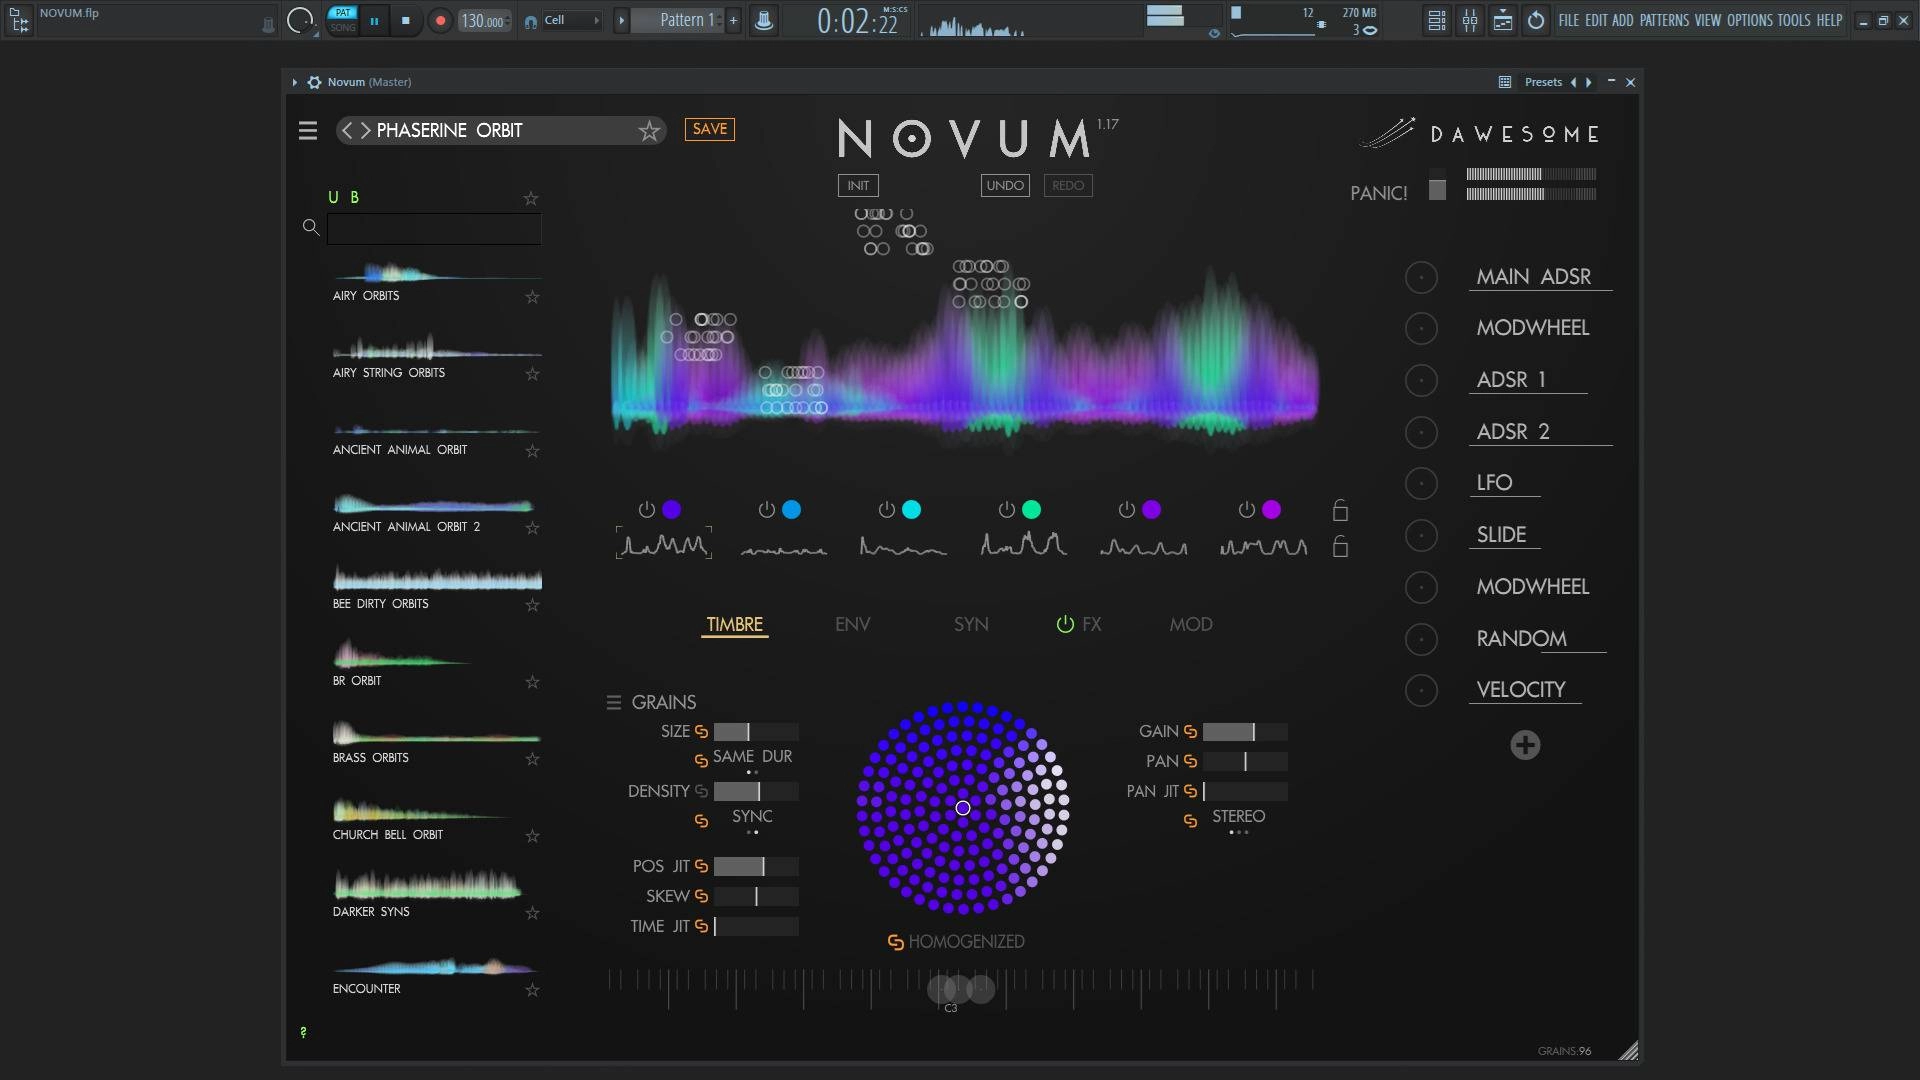Switch to the MOD tab

click(x=1191, y=625)
